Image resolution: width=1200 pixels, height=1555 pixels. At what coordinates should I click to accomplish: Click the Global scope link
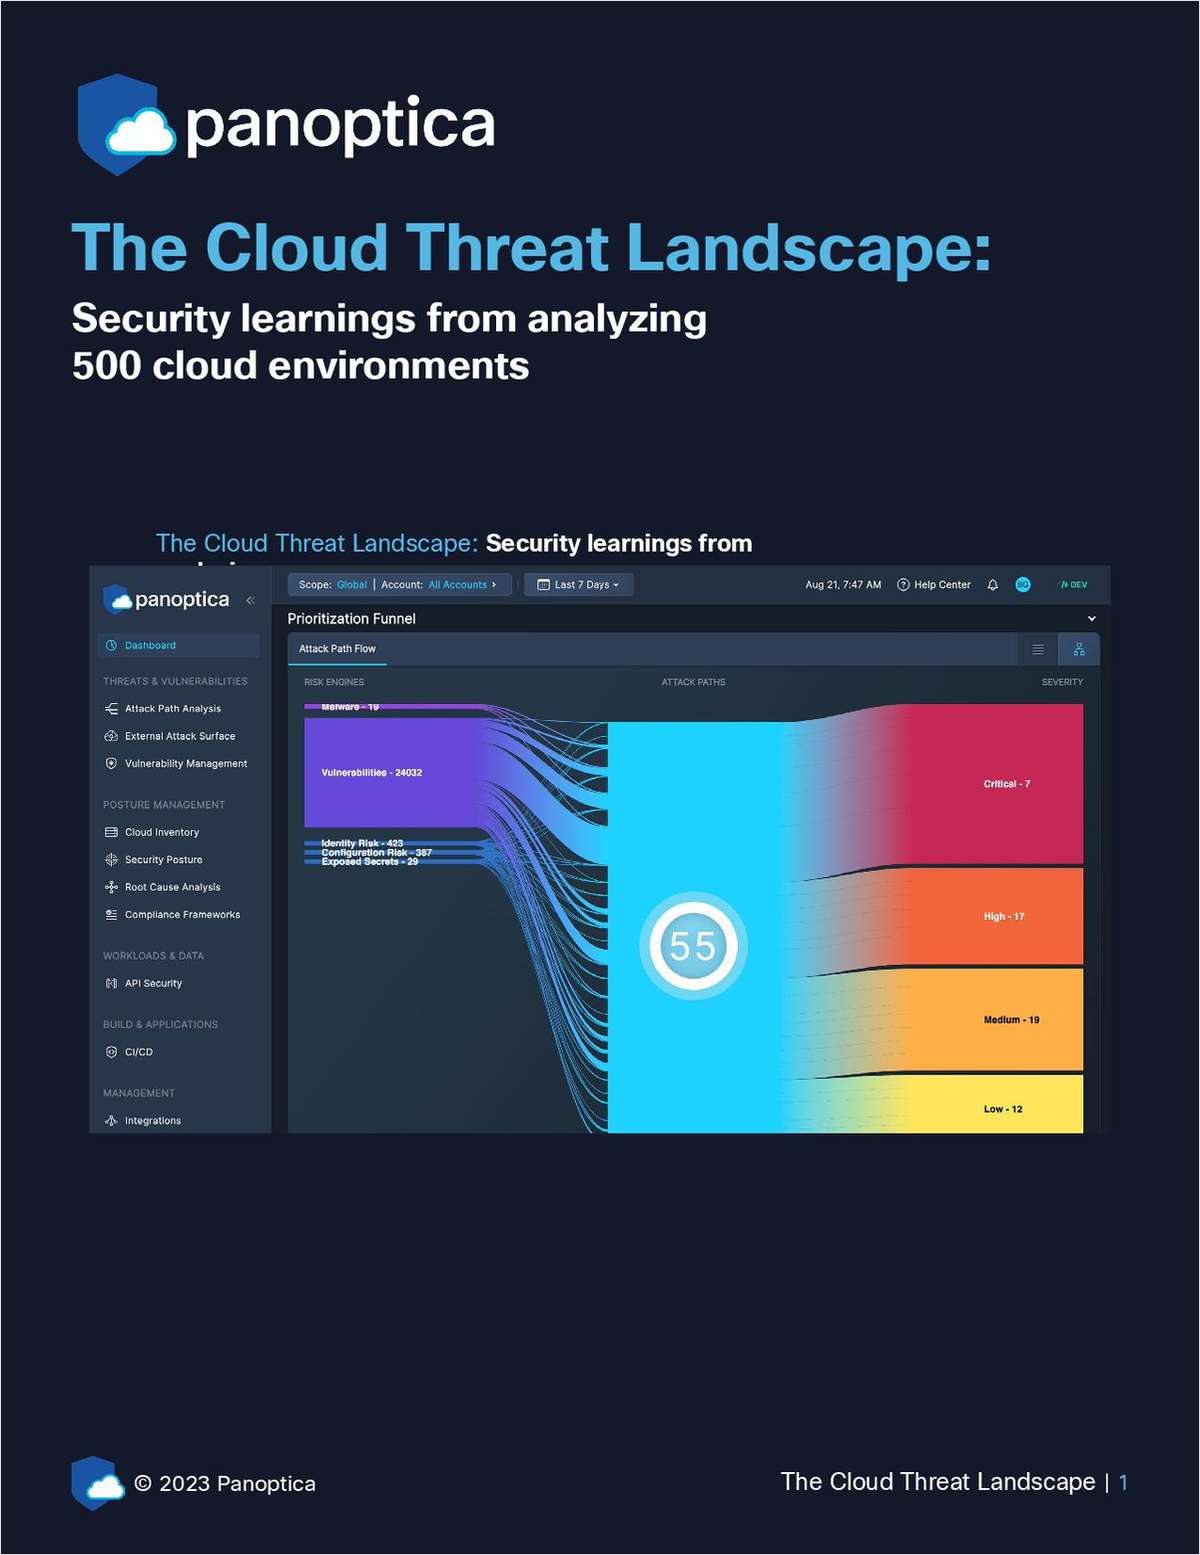point(351,585)
